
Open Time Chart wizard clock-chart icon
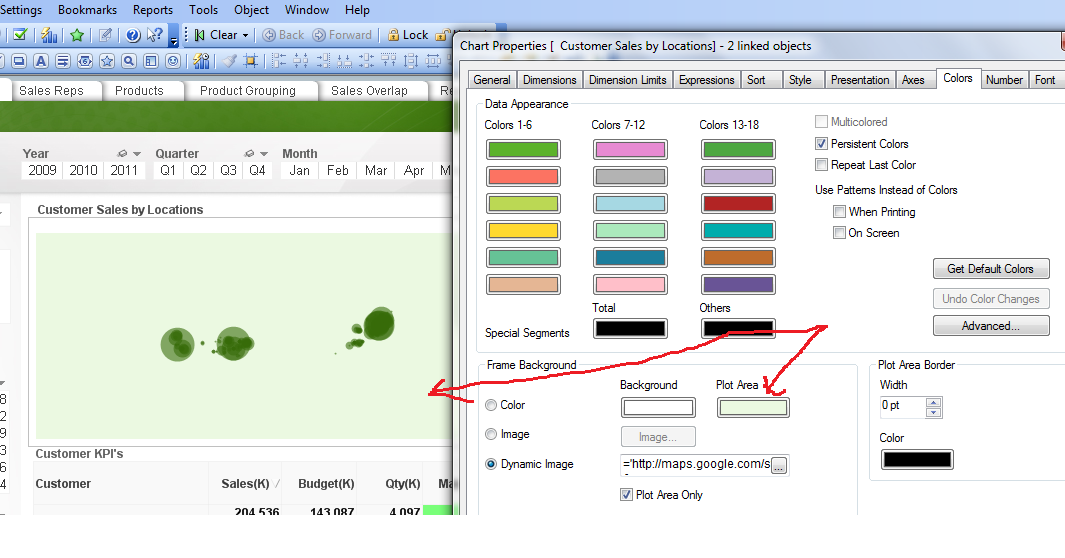click(x=202, y=60)
